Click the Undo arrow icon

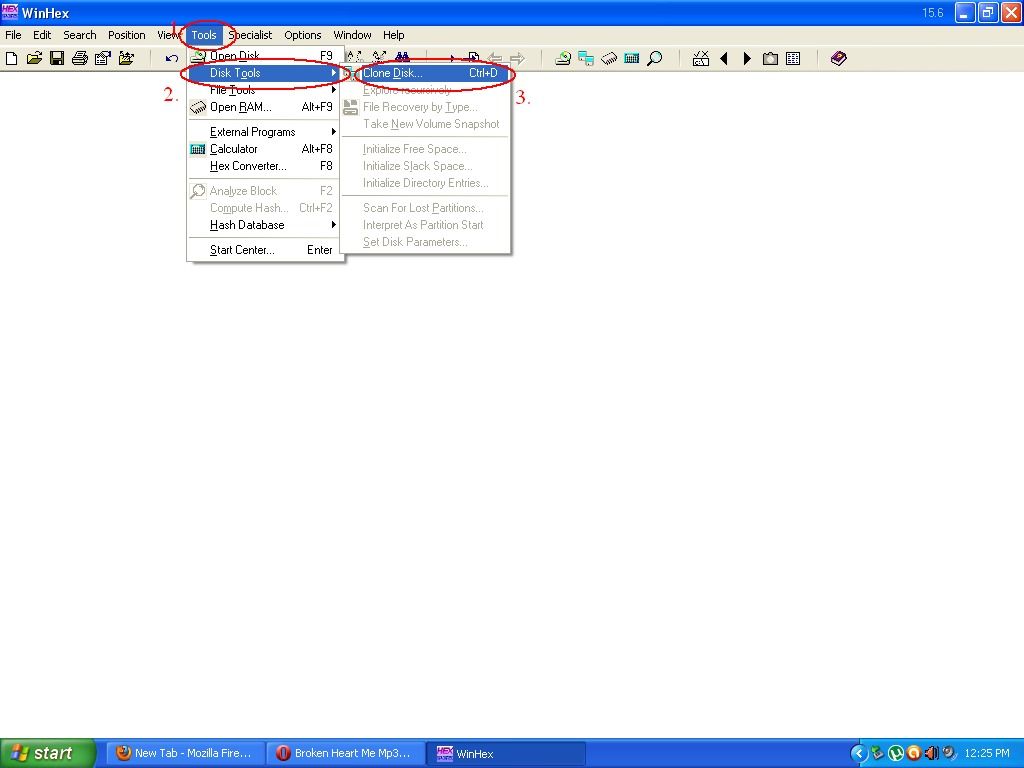tap(171, 59)
